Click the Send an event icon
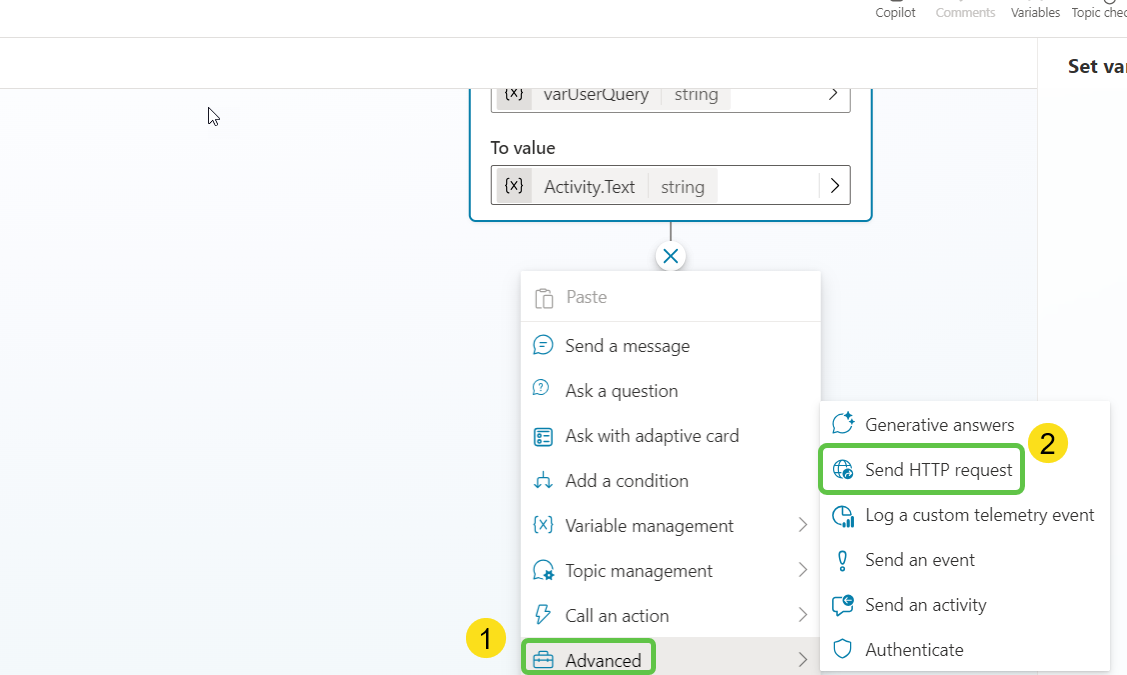Screen dimensions: 1127x675 pos(843,559)
